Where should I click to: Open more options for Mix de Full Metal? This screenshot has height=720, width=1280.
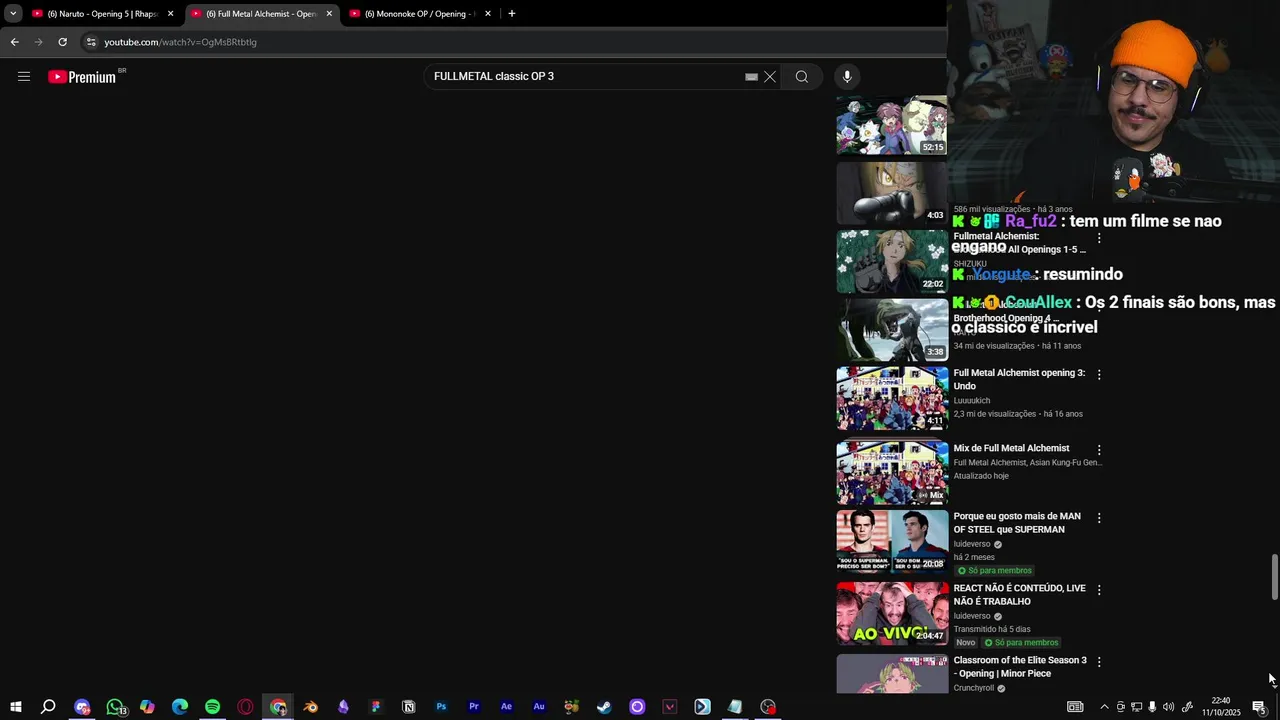[1099, 450]
